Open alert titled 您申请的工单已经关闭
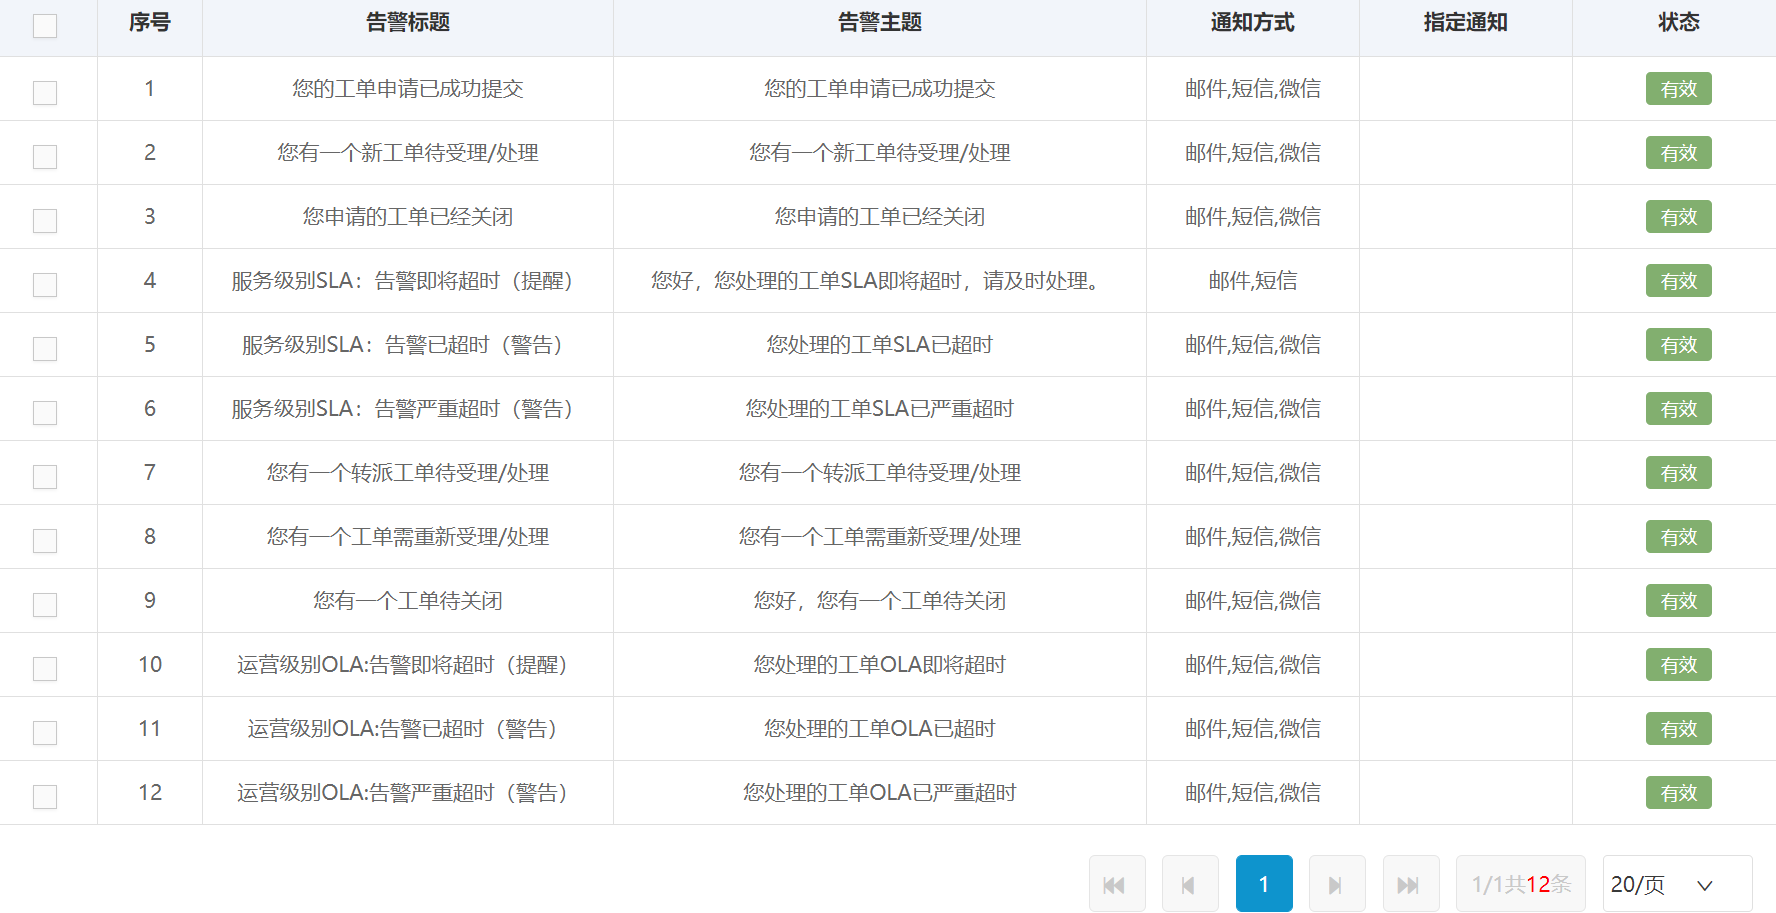1776x913 pixels. [407, 217]
